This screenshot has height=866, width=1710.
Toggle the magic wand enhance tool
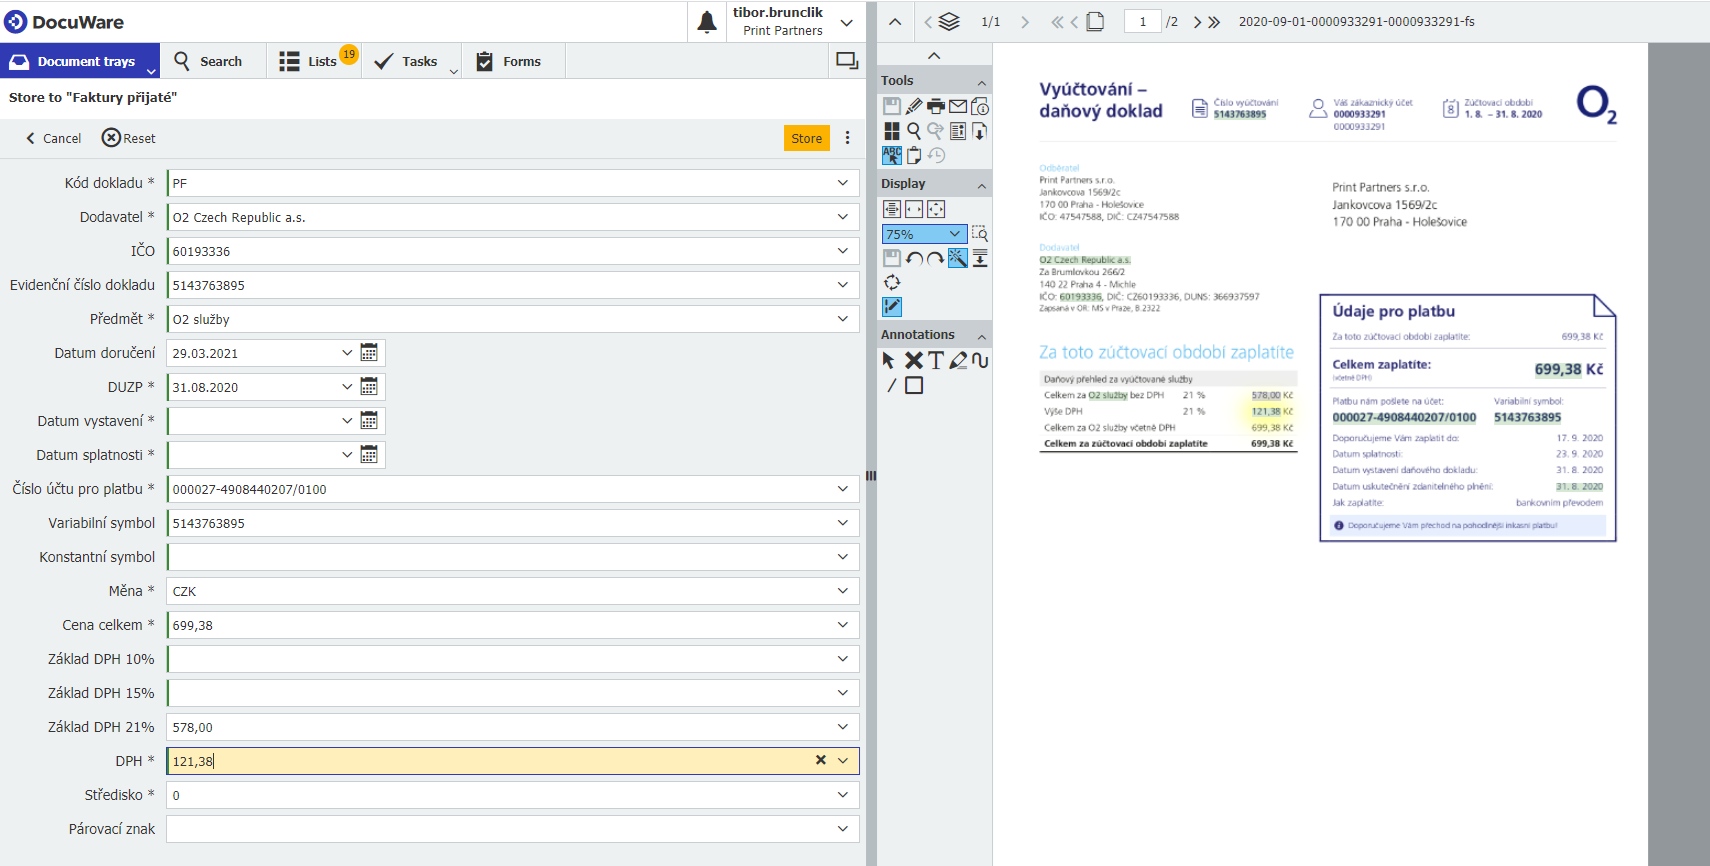pyautogui.click(x=958, y=258)
